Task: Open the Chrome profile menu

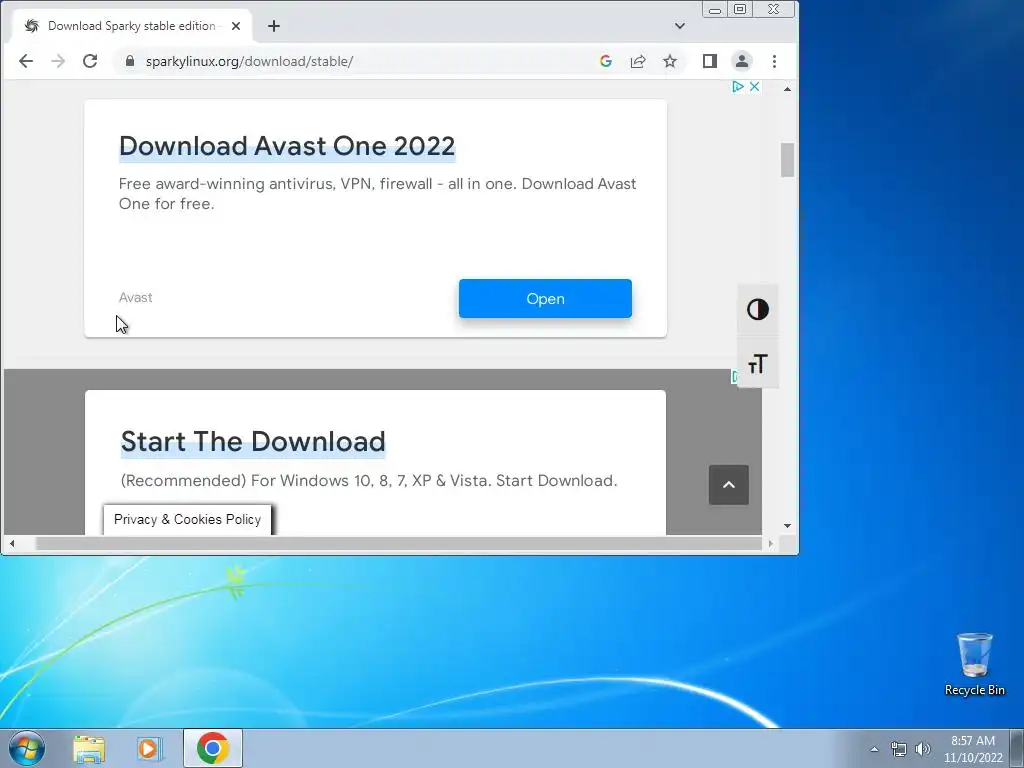Action: click(742, 61)
